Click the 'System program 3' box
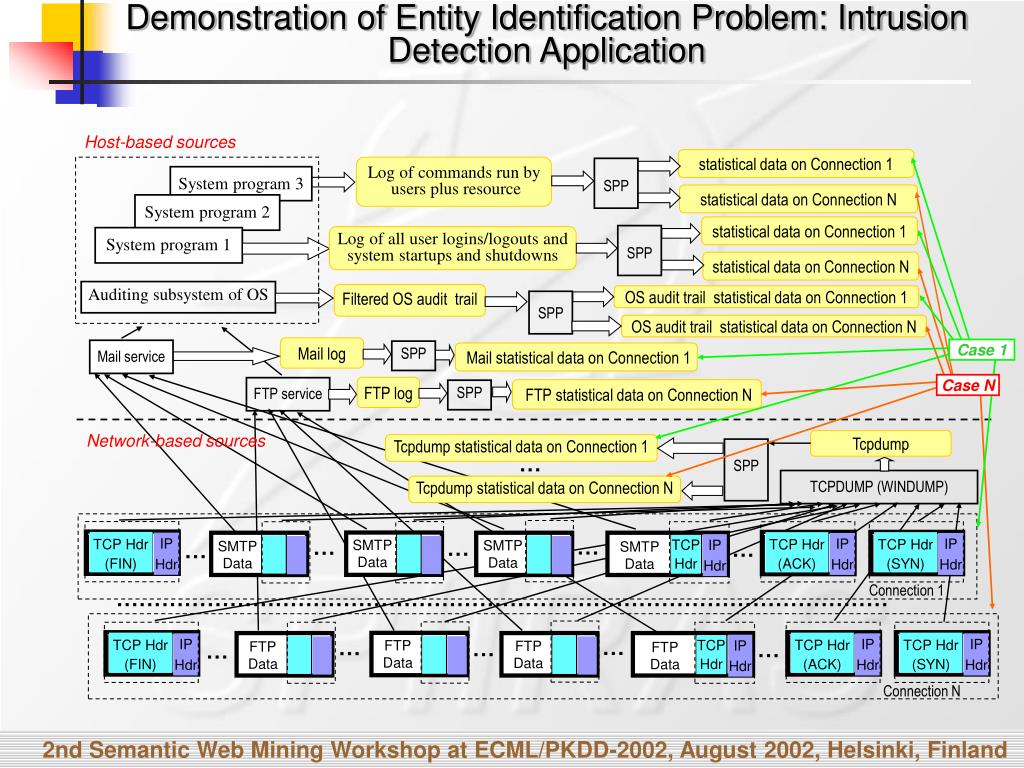 tap(240, 184)
